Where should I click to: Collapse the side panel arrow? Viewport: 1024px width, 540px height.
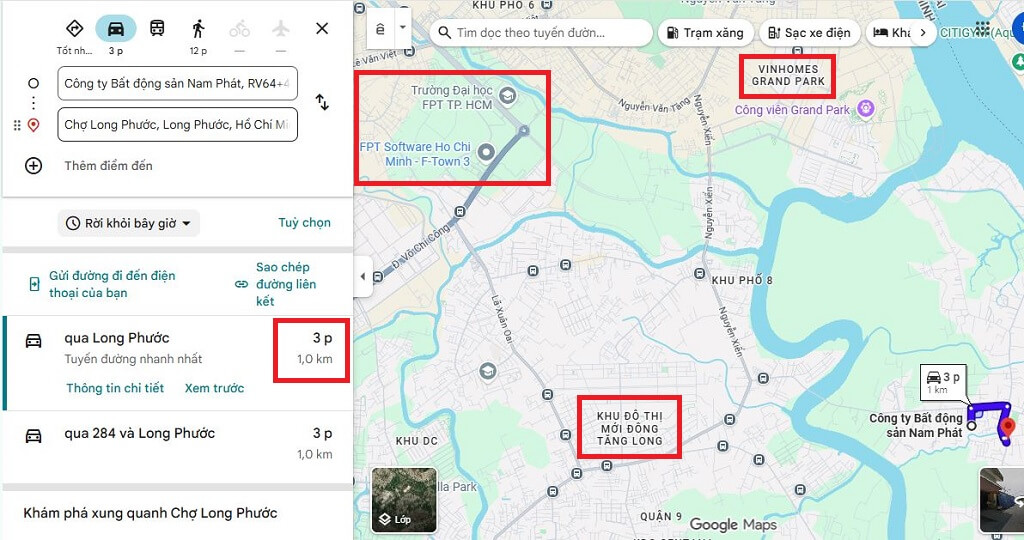(363, 276)
